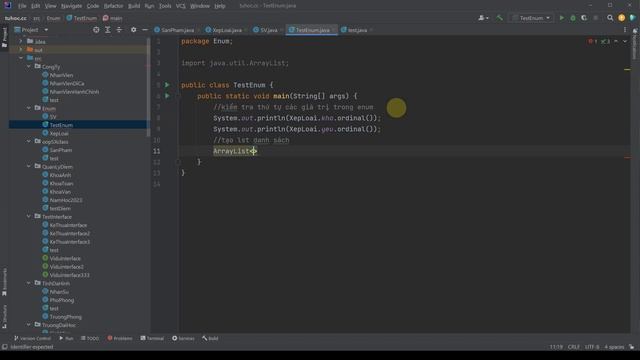640x360 pixels.
Task: Click the IntelliJ application logo
Action: (7, 5)
